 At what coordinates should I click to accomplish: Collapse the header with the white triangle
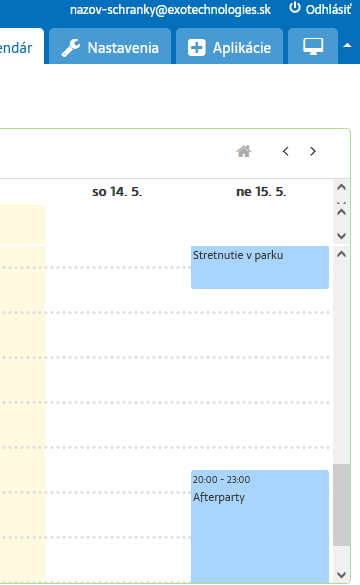pyautogui.click(x=347, y=46)
